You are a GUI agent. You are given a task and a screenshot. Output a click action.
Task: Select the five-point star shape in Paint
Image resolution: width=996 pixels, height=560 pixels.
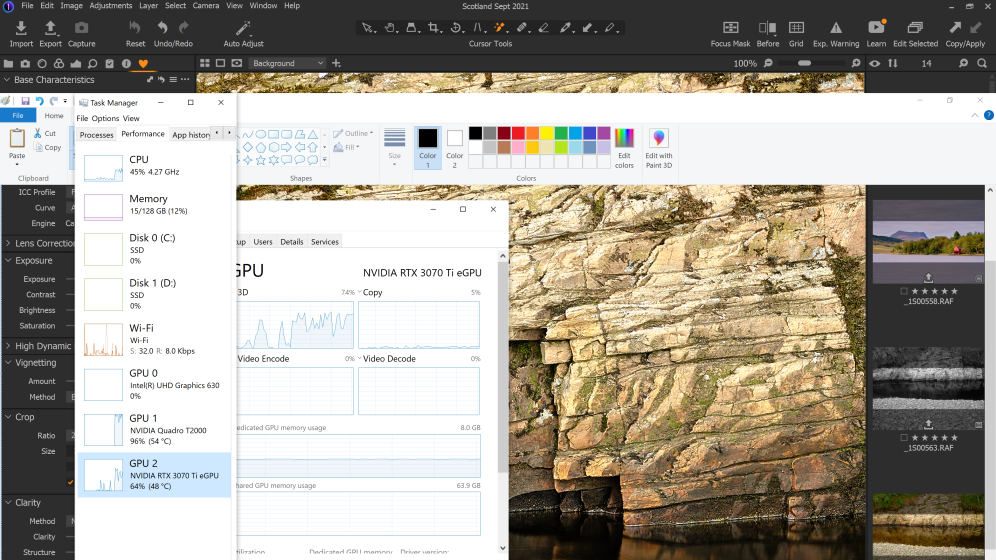pos(260,160)
